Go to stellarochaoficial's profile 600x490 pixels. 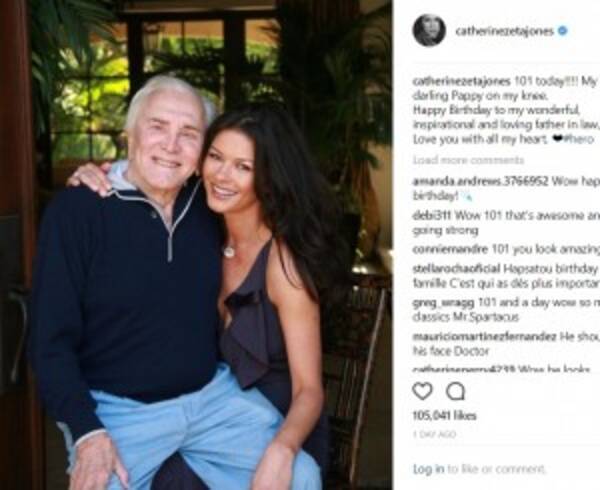(457, 269)
